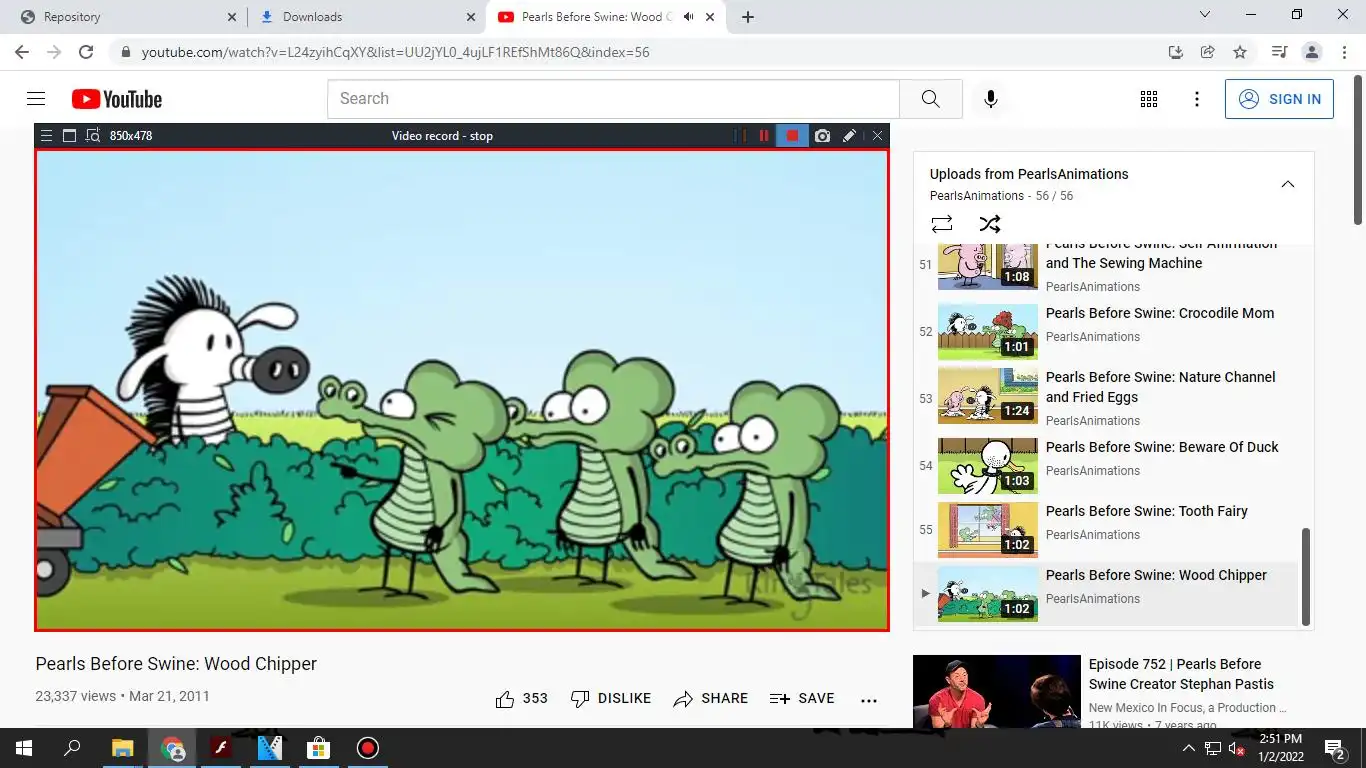Click the SHARE button
Image resolution: width=1366 pixels, height=768 pixels.
pyautogui.click(x=710, y=699)
